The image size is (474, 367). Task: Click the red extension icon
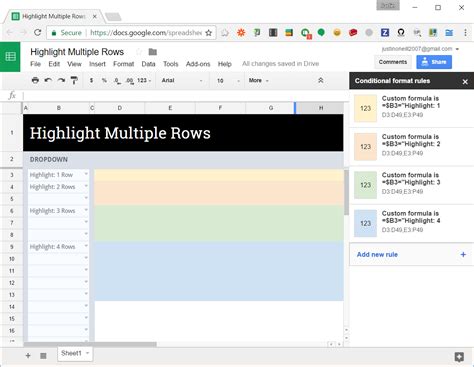353,32
